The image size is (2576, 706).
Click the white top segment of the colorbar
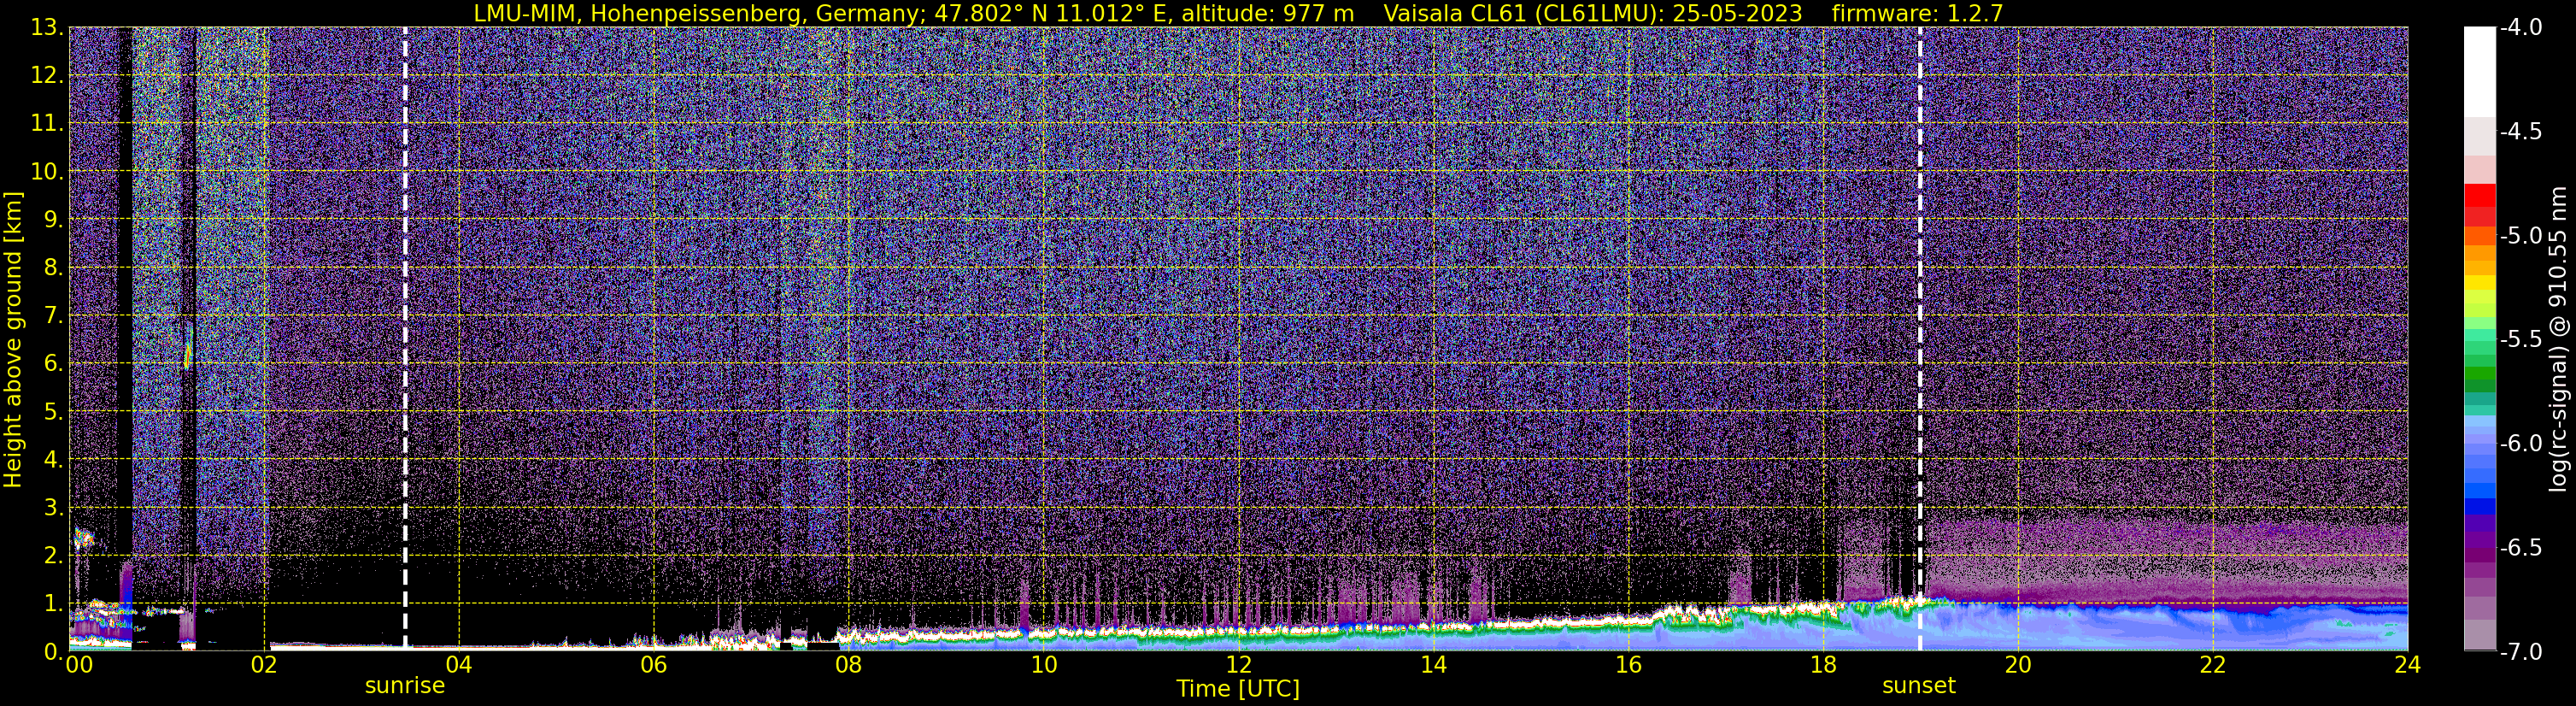pyautogui.click(x=2479, y=72)
